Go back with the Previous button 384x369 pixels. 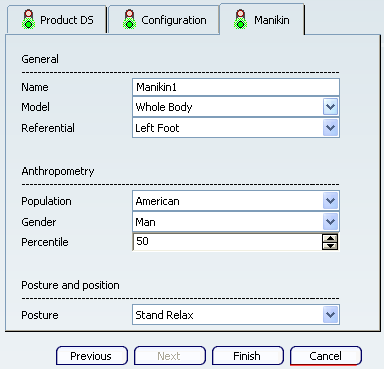(x=92, y=356)
